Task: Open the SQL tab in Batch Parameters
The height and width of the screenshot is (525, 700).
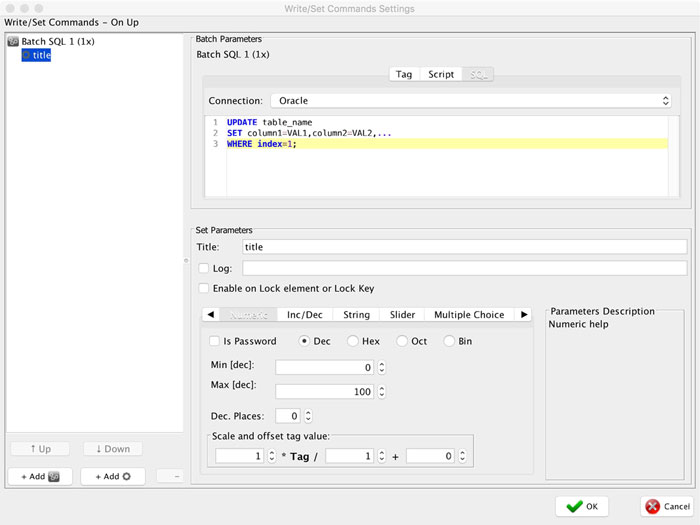Action: [x=478, y=75]
